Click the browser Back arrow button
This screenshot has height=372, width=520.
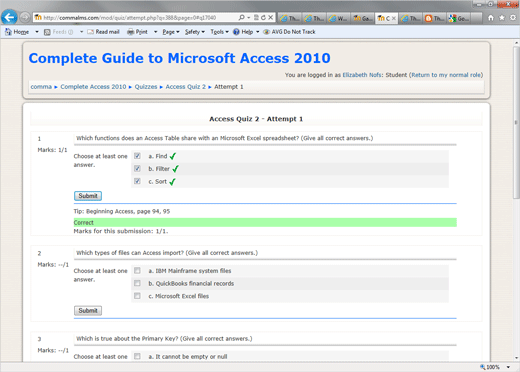(x=9, y=17)
